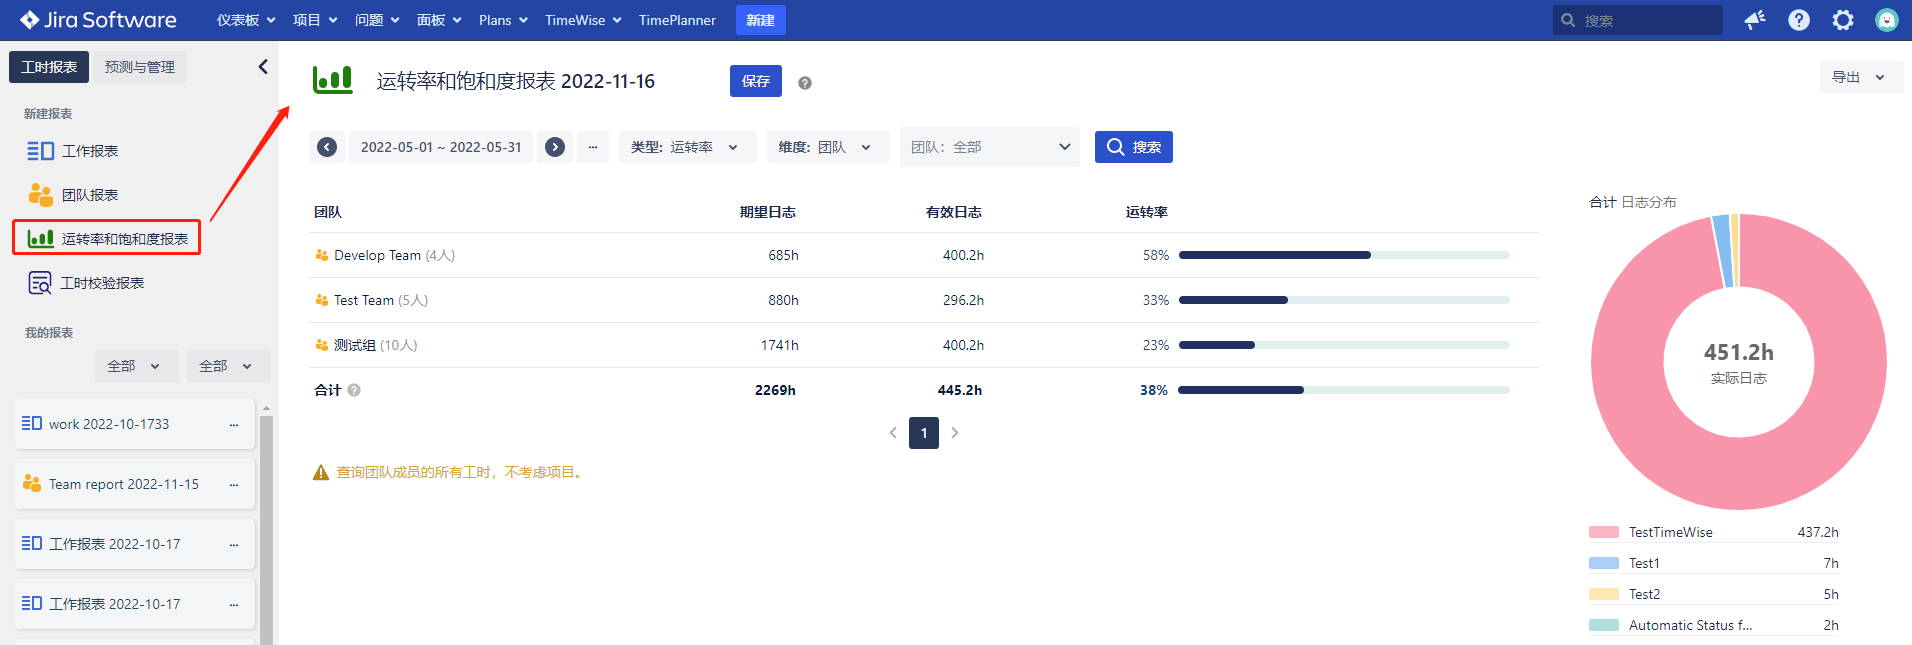The image size is (1912, 645).
Task: Collapse the left sidebar with chevron icon
Action: (x=263, y=67)
